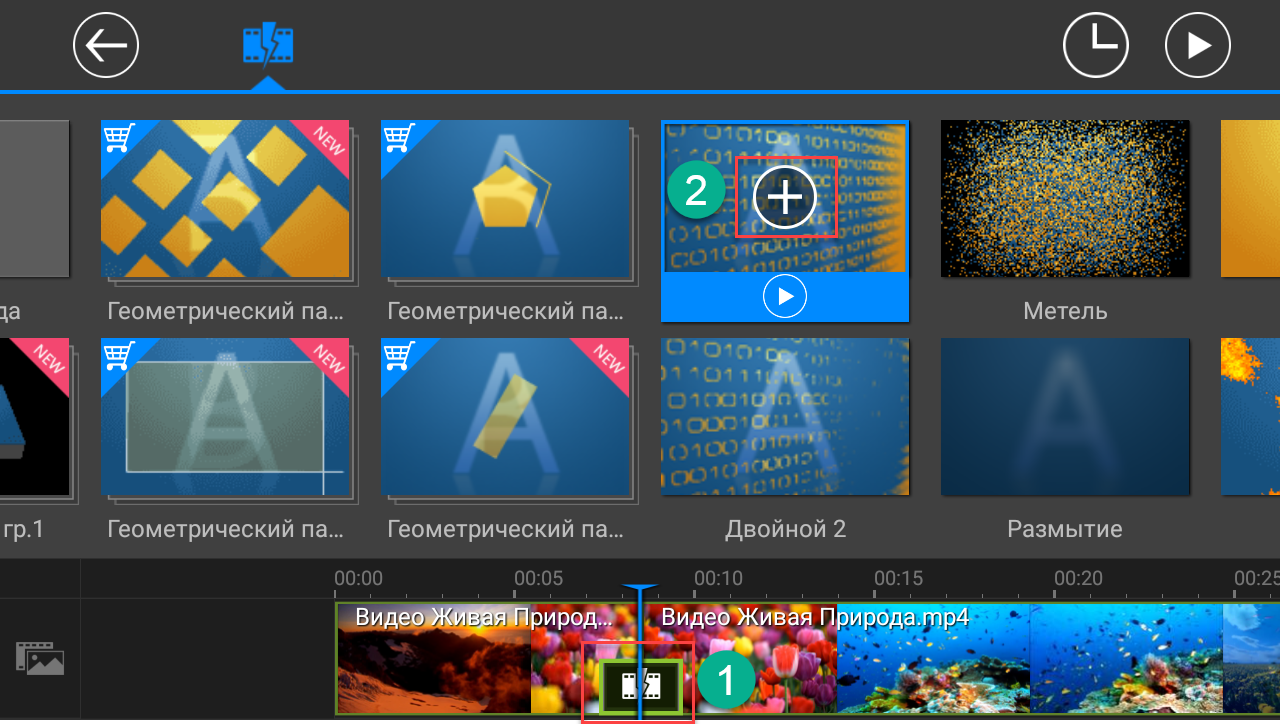The height and width of the screenshot is (724, 1280).
Task: Pick the geometric transition with yellow diamonds
Action: point(225,200)
